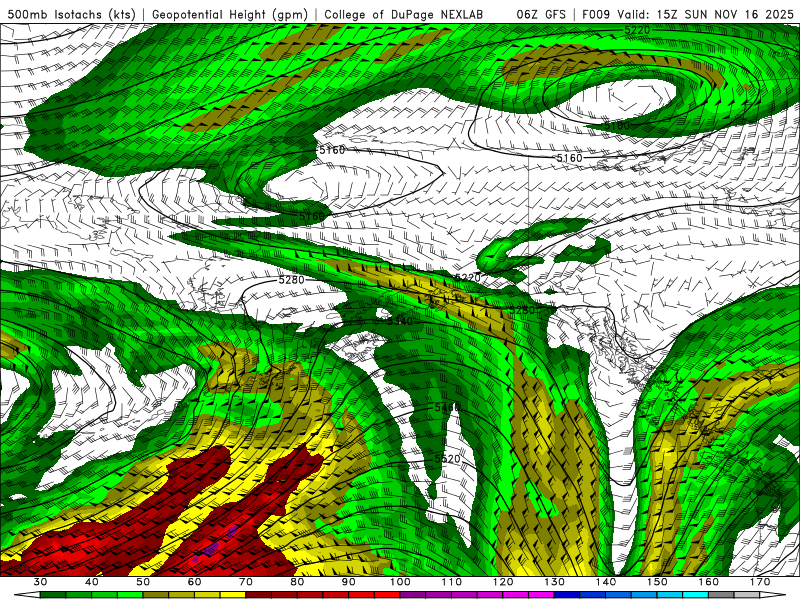Click the 100 kts legend number
This screenshot has height=600, width=800.
tap(400, 582)
